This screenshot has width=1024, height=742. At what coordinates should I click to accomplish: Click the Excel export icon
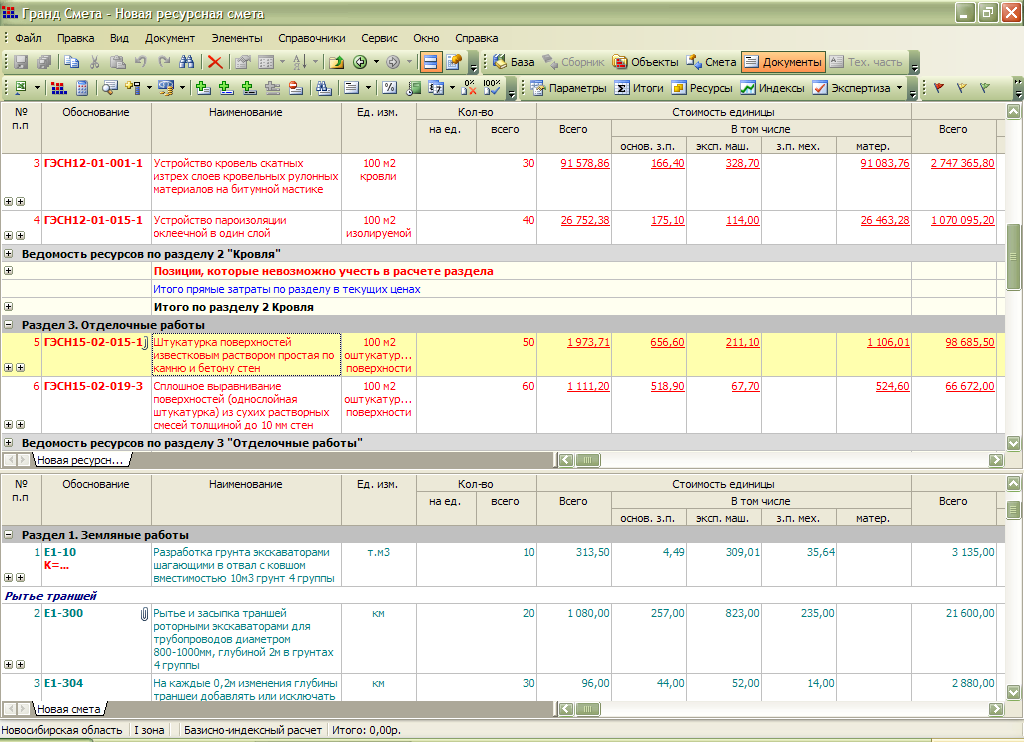[20, 88]
